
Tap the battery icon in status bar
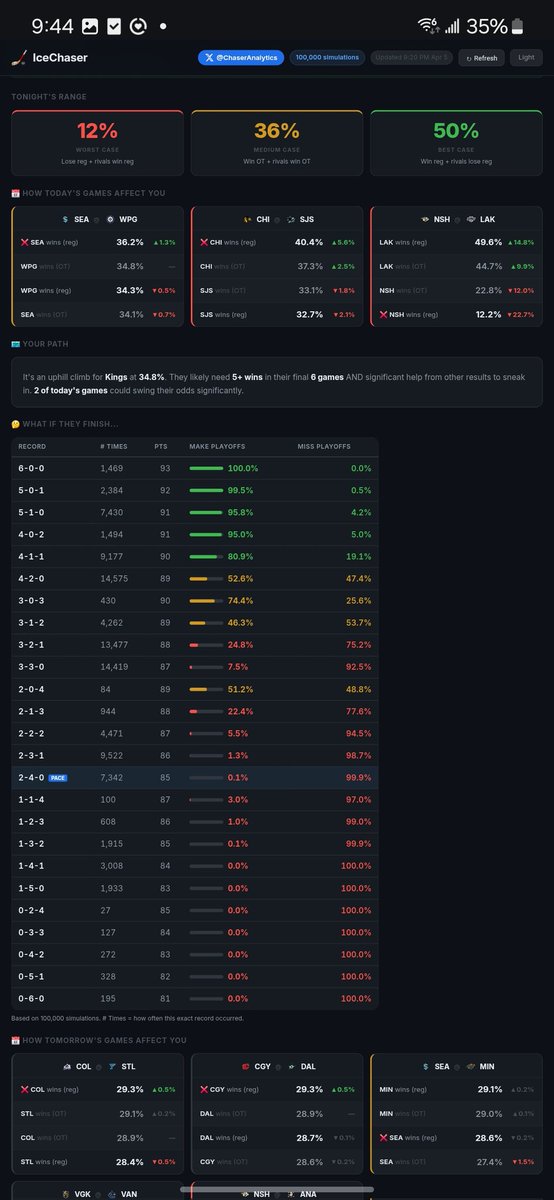tap(517, 25)
